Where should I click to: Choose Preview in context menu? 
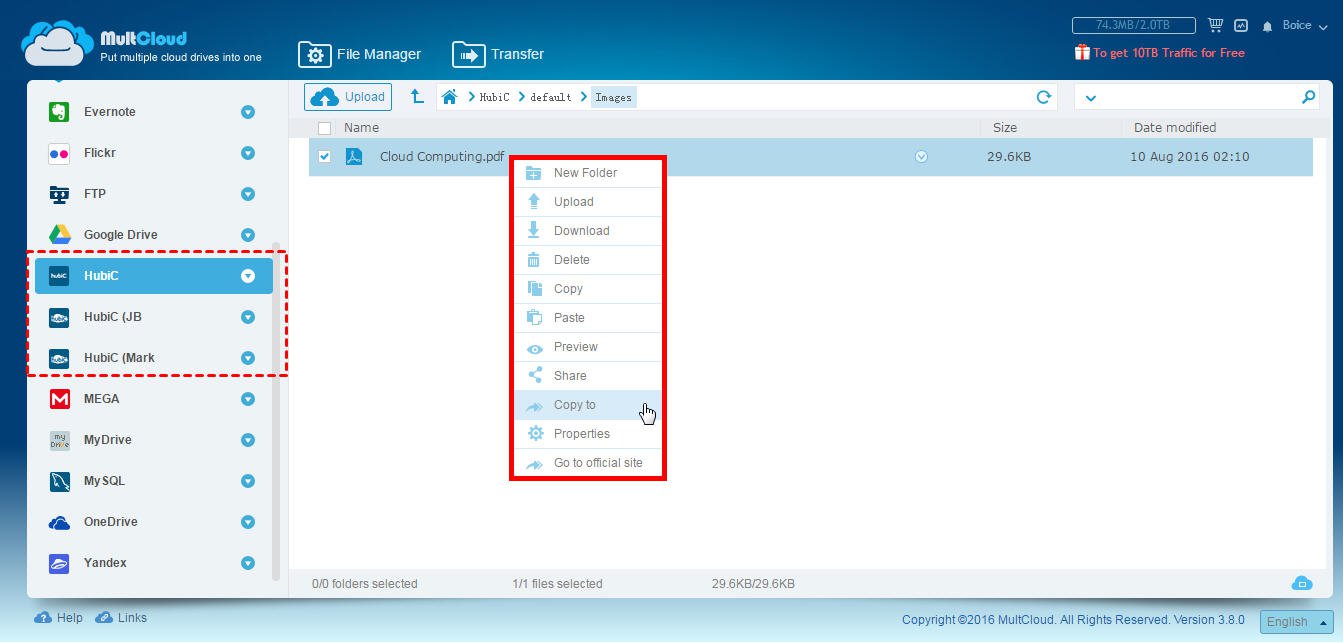click(x=587, y=347)
